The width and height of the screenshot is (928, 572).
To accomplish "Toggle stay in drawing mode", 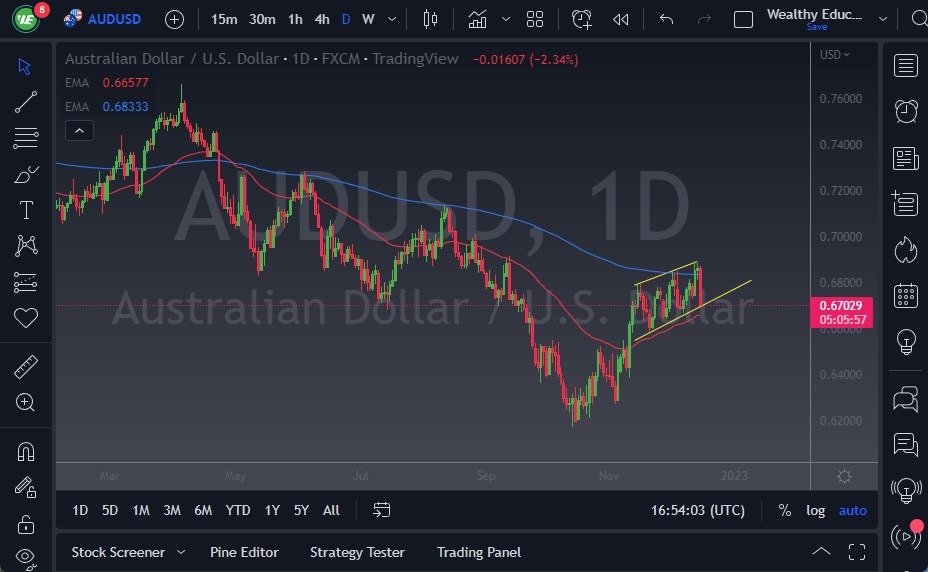I will click(25, 488).
